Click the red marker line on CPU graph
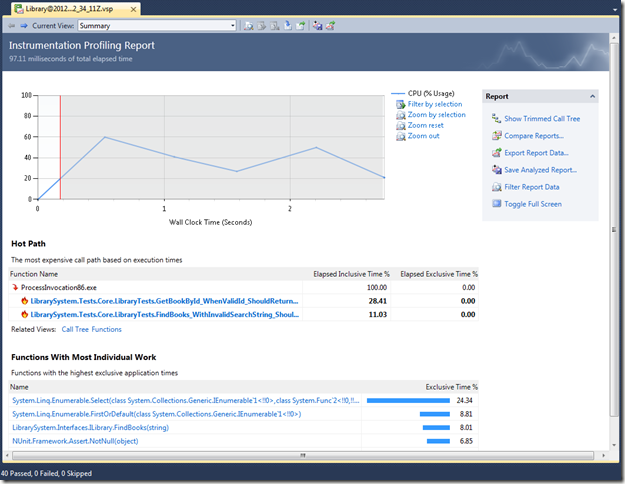Viewport: 625px width, 484px height. click(x=60, y=147)
